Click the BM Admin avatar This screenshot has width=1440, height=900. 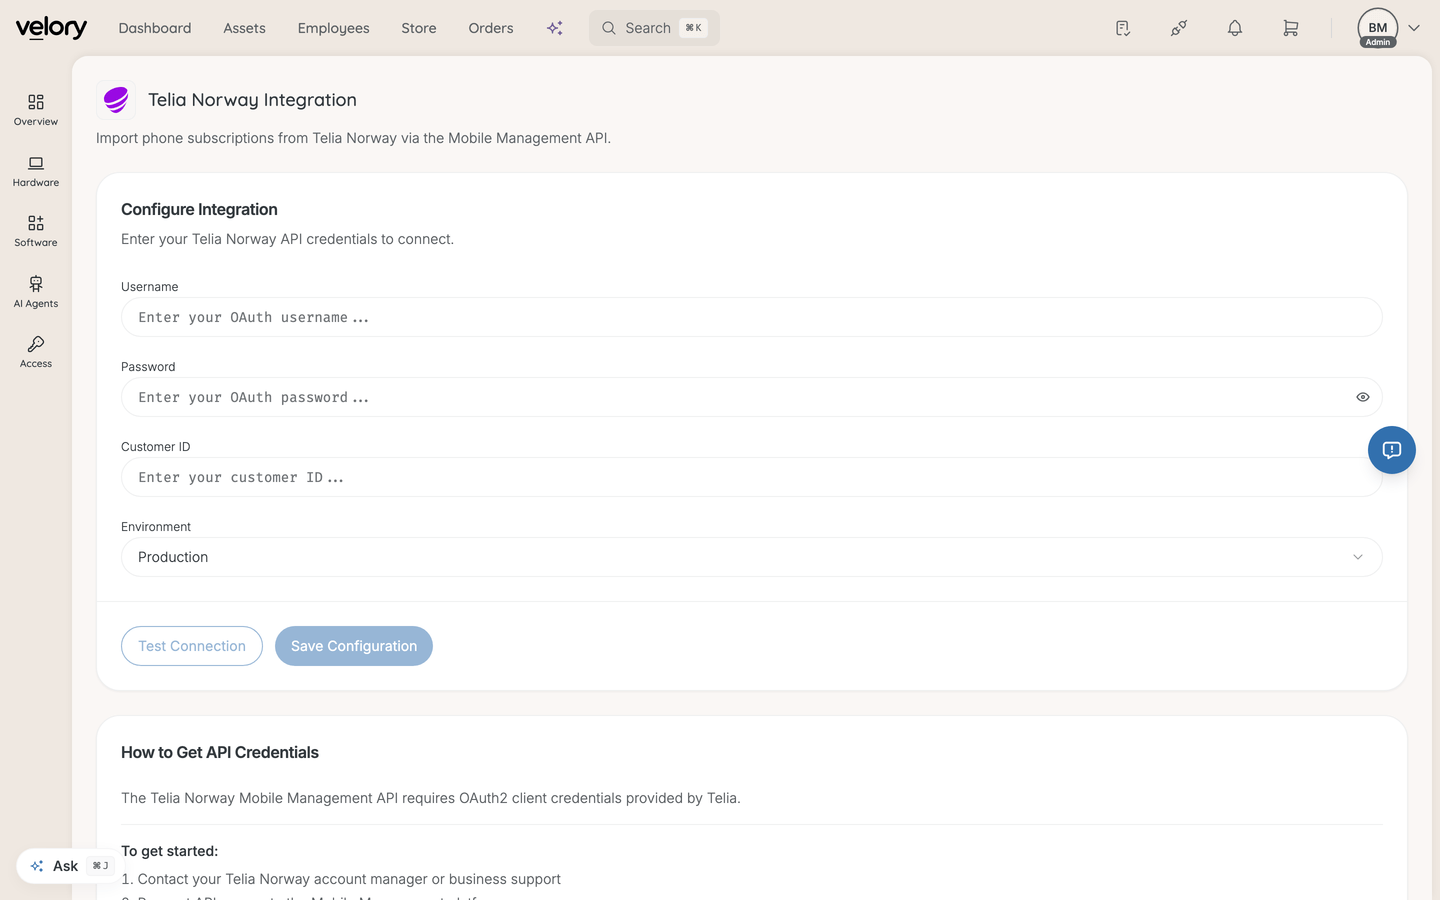[x=1378, y=28]
